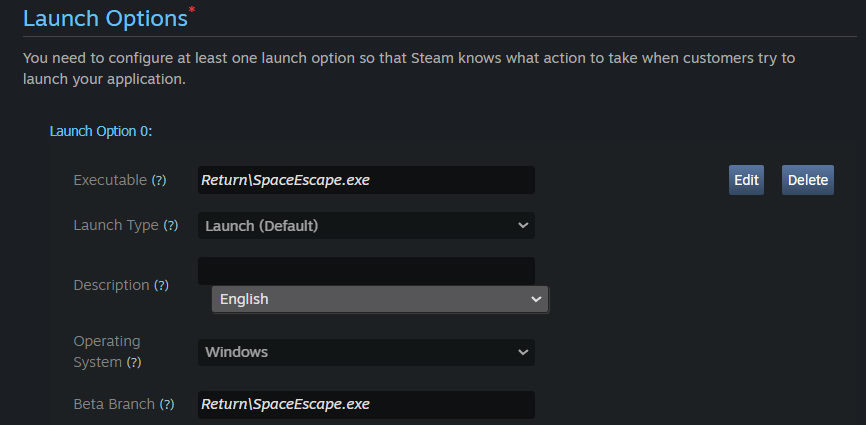The image size is (866, 425).
Task: Click the help (?) icon next to Beta Branch
Action: coord(167,405)
